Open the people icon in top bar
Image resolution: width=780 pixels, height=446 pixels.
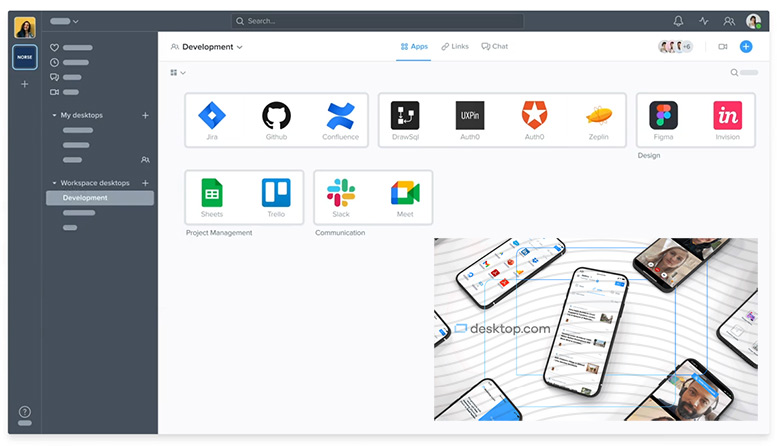(x=729, y=21)
